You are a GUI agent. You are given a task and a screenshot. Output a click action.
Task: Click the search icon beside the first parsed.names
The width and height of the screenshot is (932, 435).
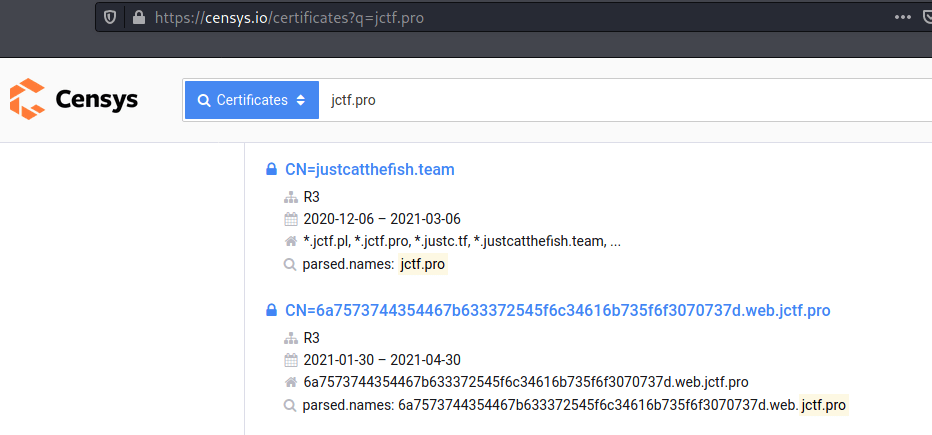(291, 265)
